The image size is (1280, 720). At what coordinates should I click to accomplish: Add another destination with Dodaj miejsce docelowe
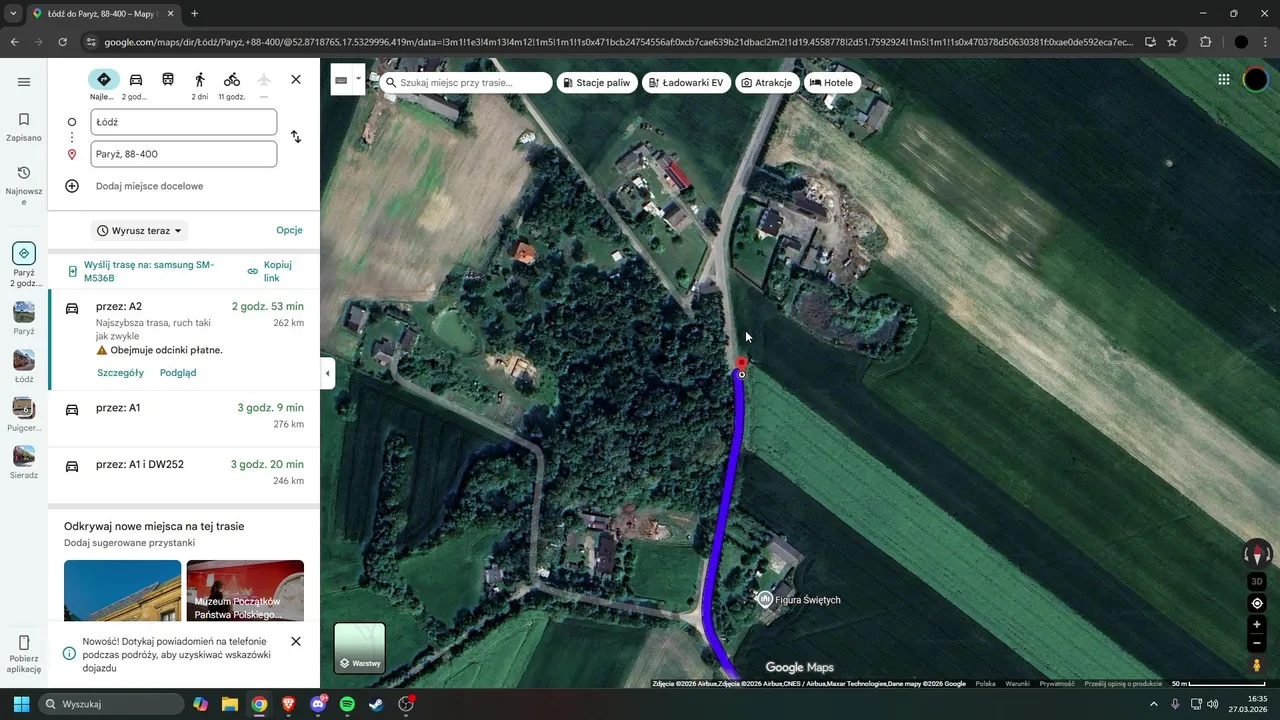[149, 186]
